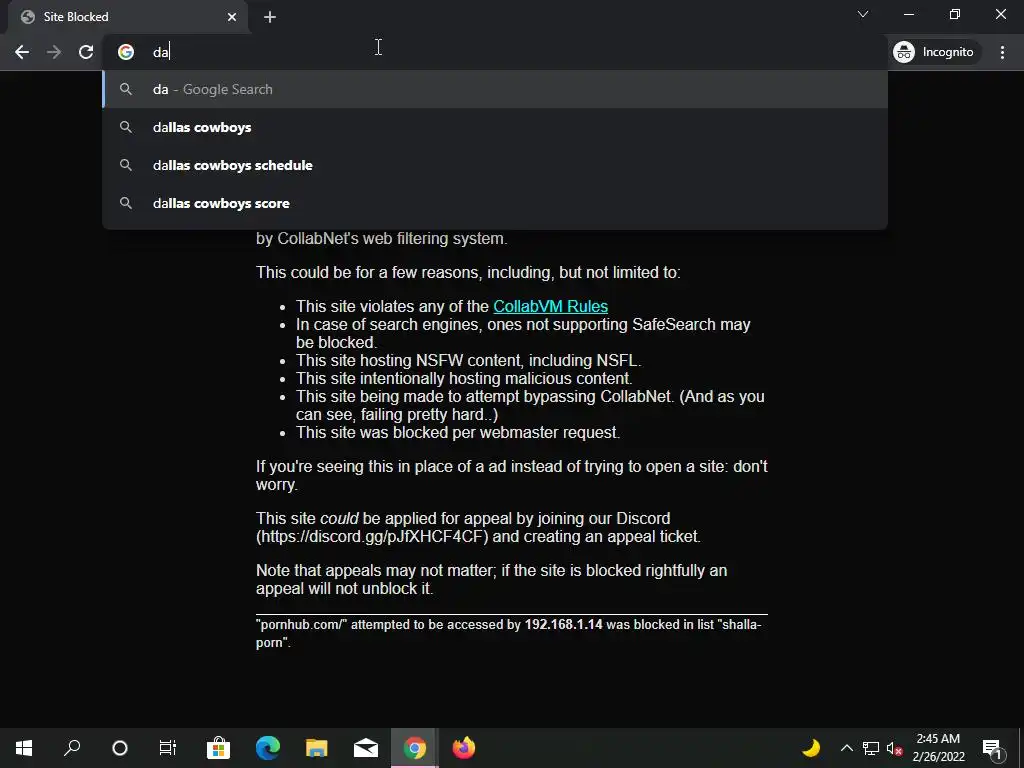Select the Site Blocked tab
The width and height of the screenshot is (1024, 768).
pyautogui.click(x=127, y=17)
